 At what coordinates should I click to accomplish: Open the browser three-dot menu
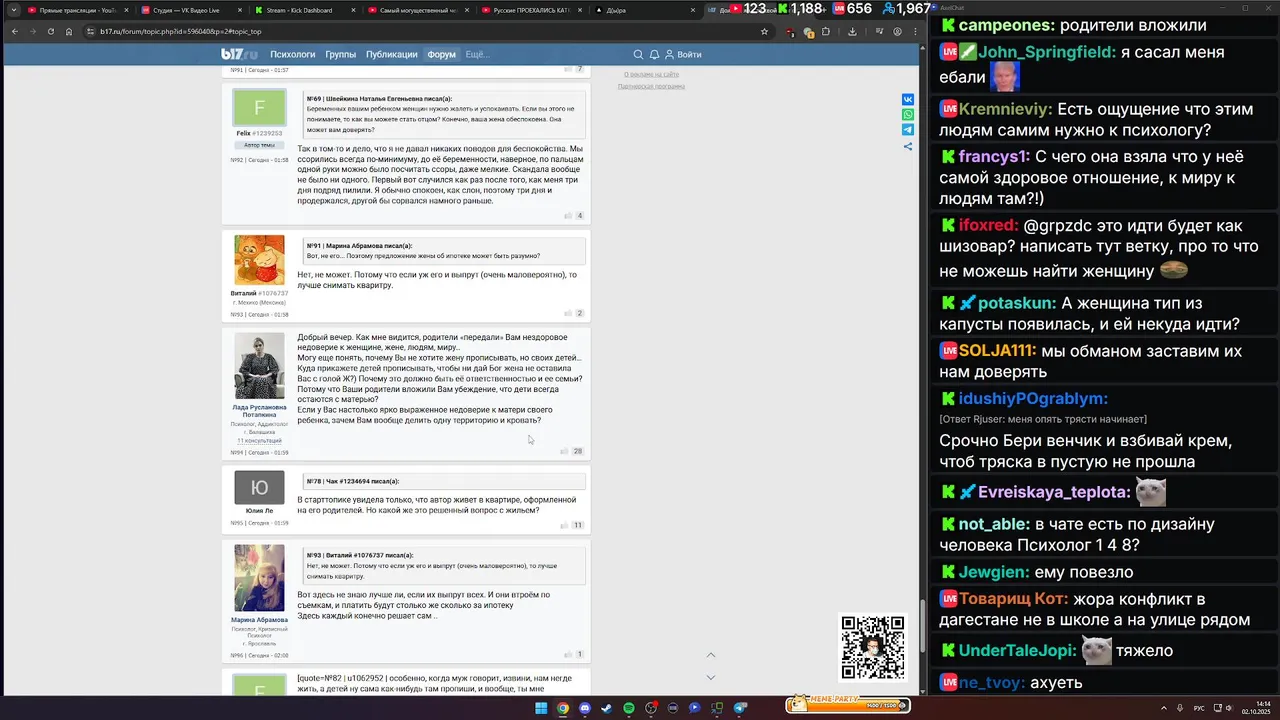[x=914, y=31]
